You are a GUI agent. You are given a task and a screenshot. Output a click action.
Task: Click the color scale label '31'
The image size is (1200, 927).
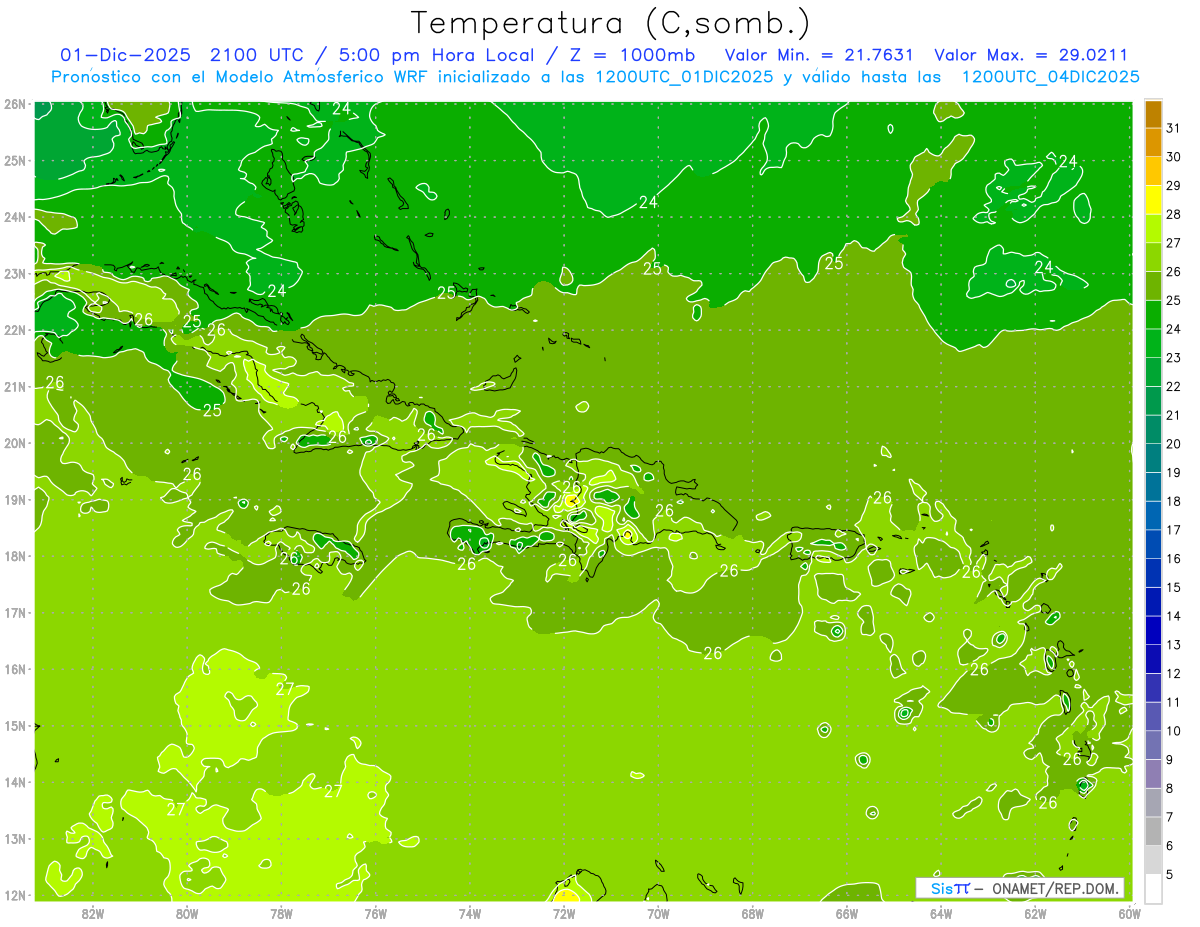1173,128
